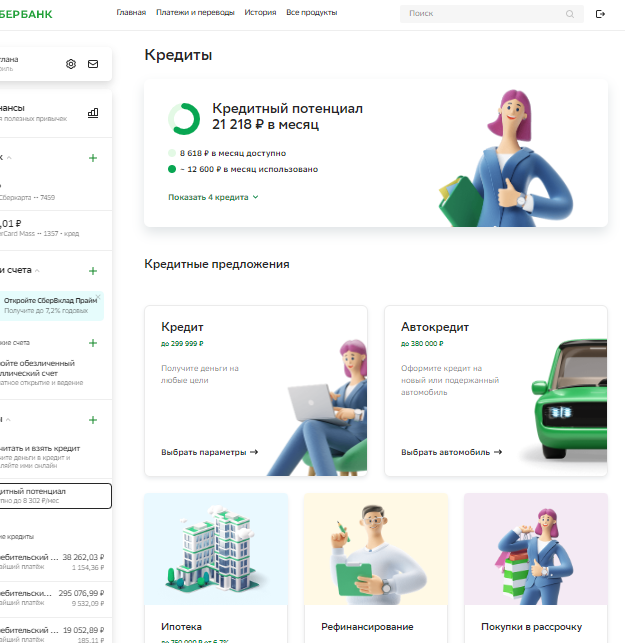This screenshot has height=643, width=625.
Task: Collapse the cards section chevron
Action: (x=9, y=157)
